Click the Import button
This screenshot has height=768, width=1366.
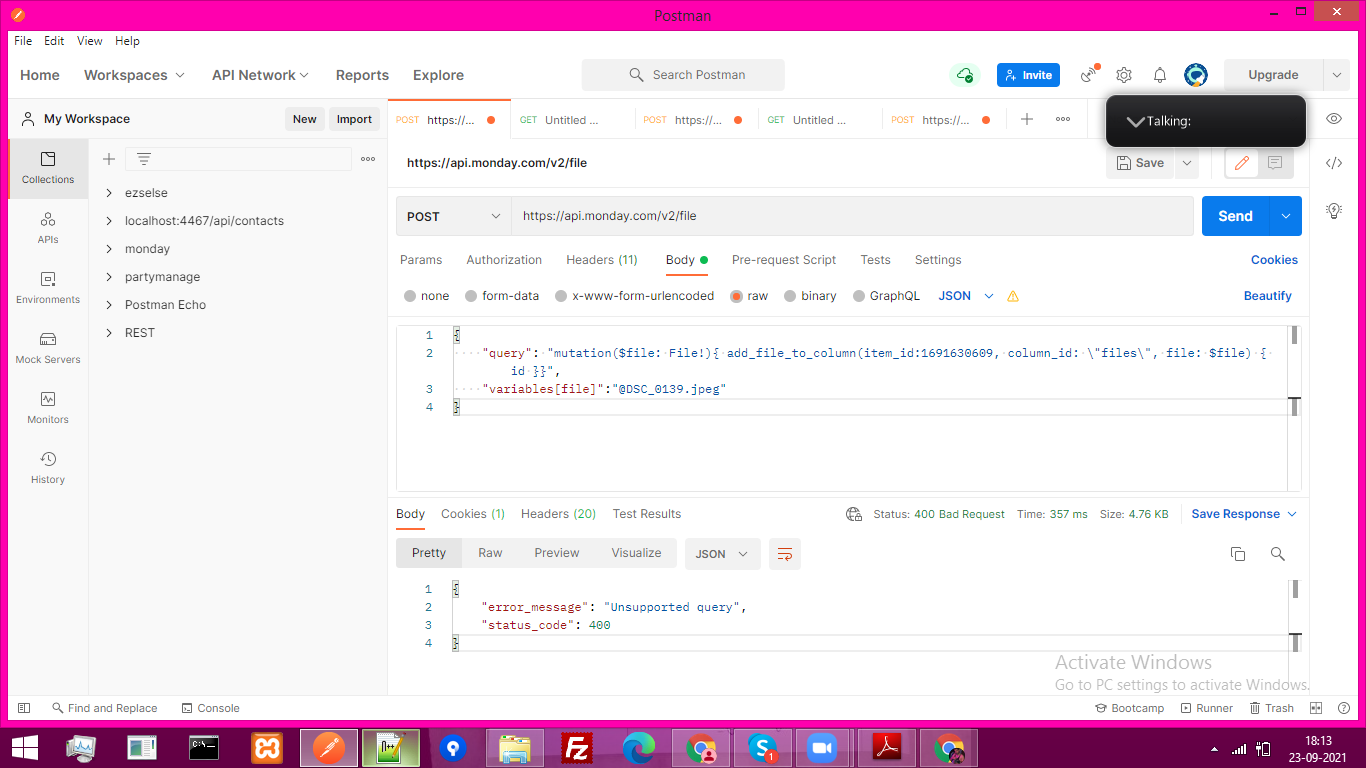click(354, 119)
